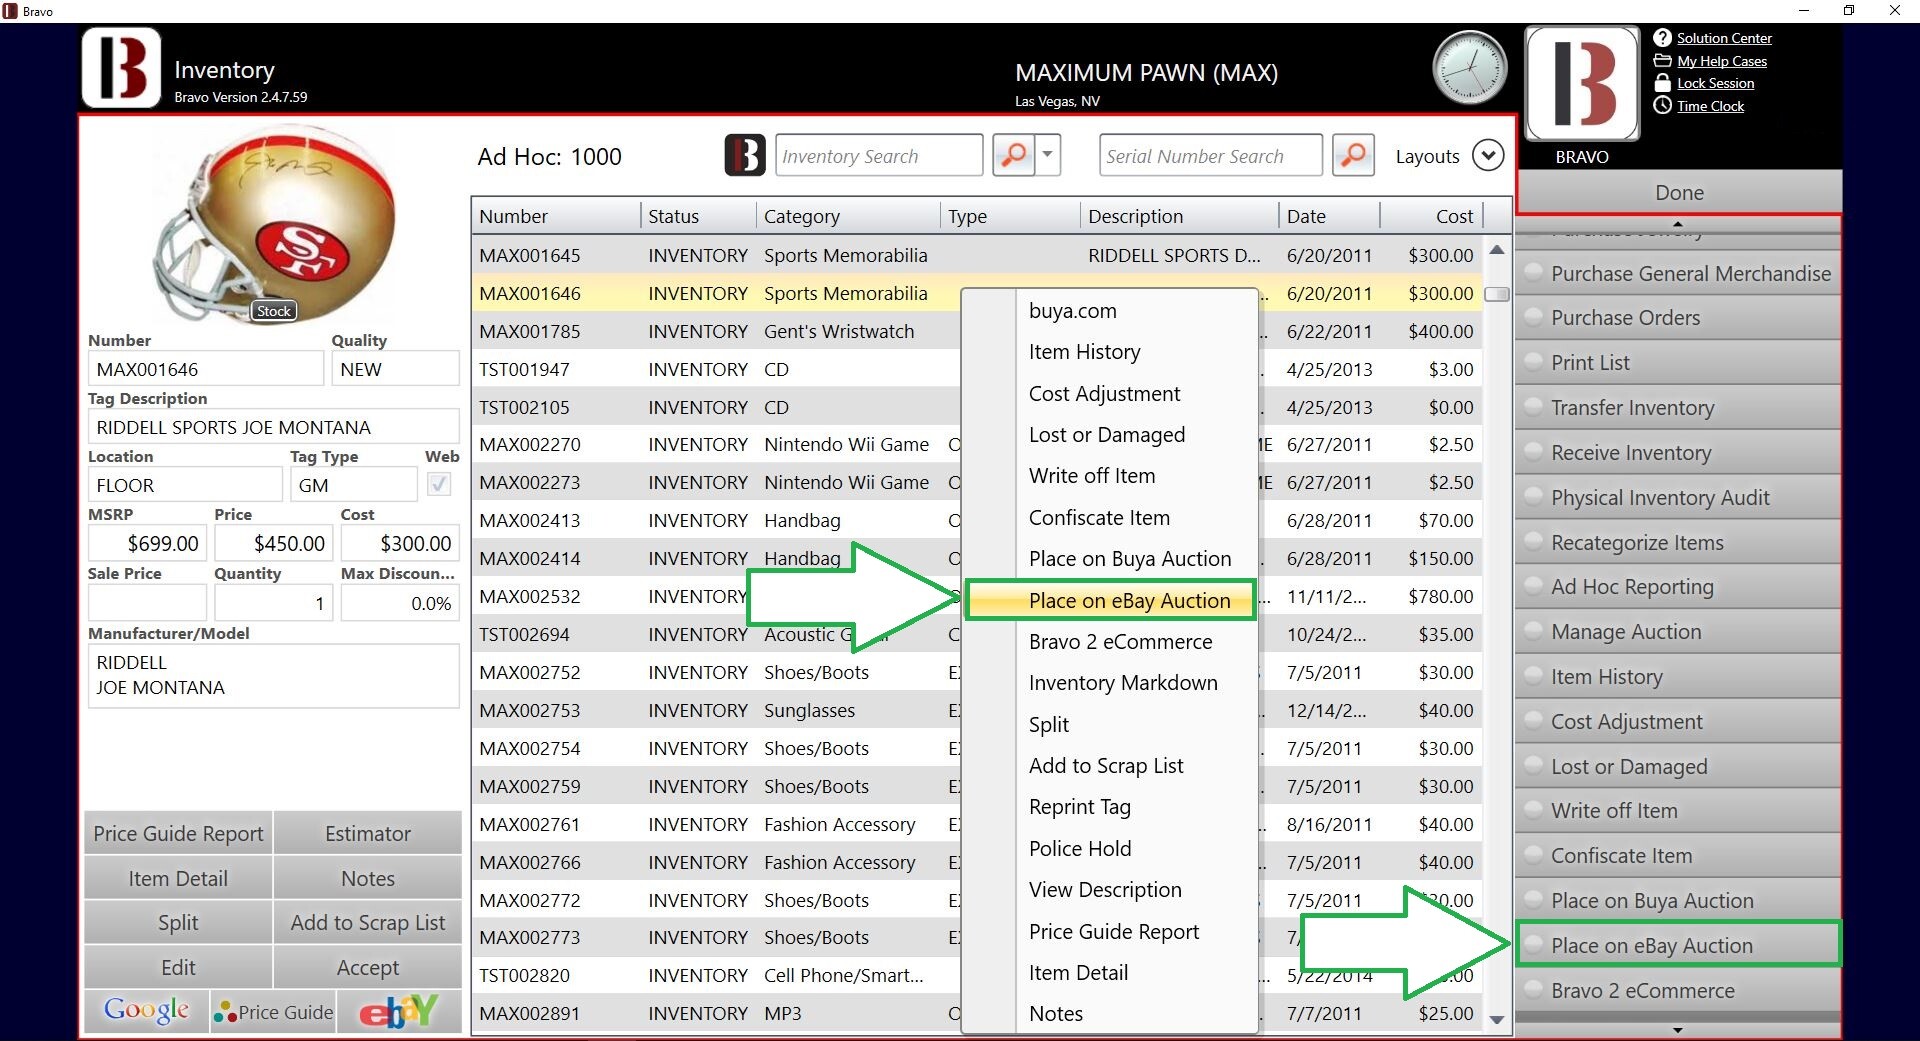This screenshot has width=1920, height=1041.
Task: Choose Inventory Markdown in context menu
Action: 1110,683
